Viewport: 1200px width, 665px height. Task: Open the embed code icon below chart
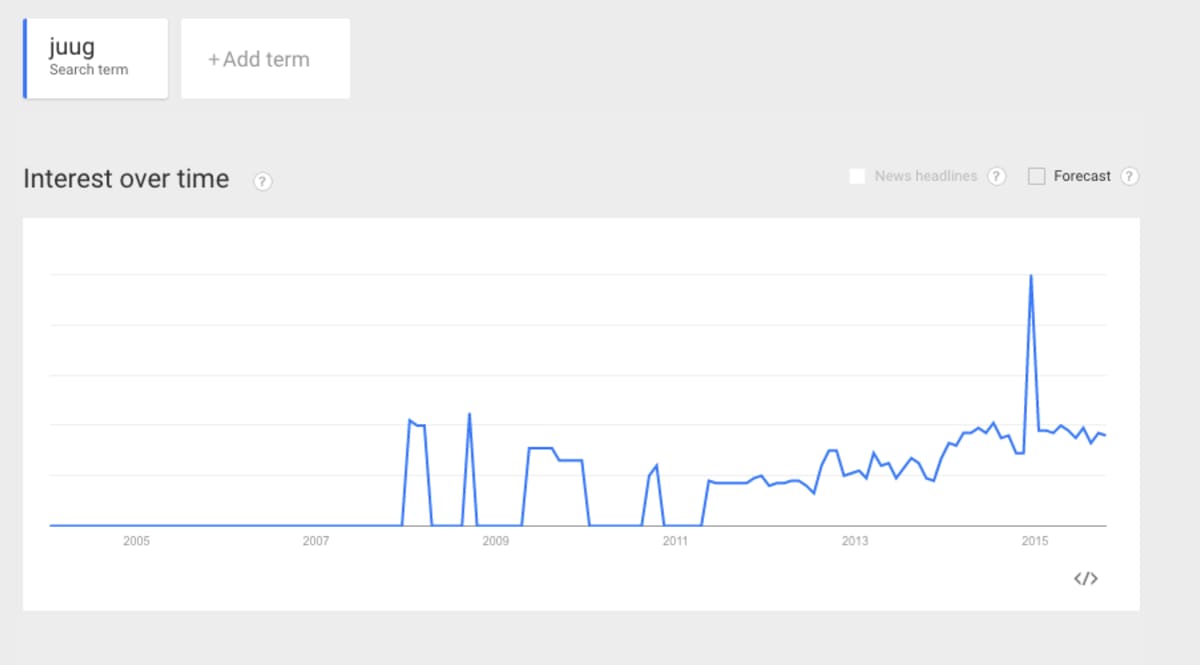1085,578
